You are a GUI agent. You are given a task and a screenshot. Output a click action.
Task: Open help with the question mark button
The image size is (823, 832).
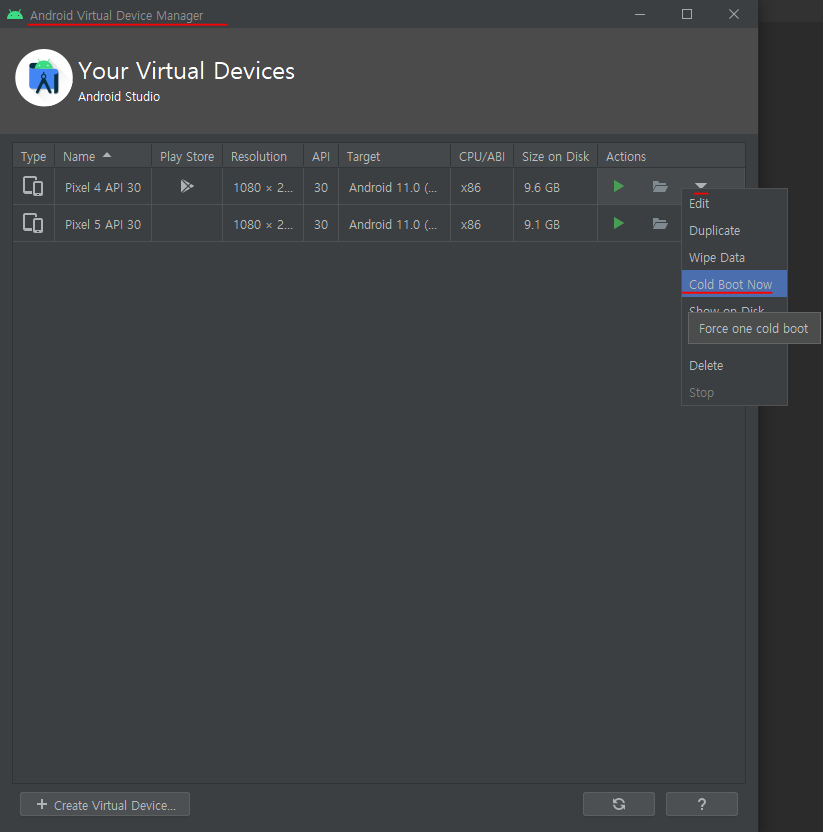point(701,804)
